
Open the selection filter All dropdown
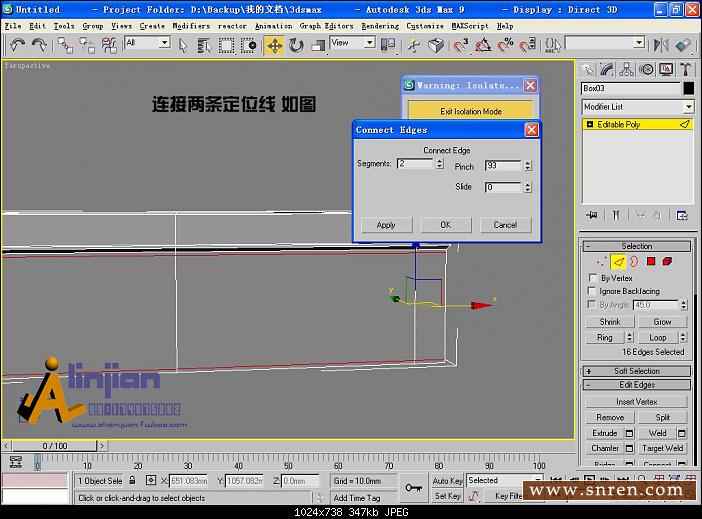165,43
